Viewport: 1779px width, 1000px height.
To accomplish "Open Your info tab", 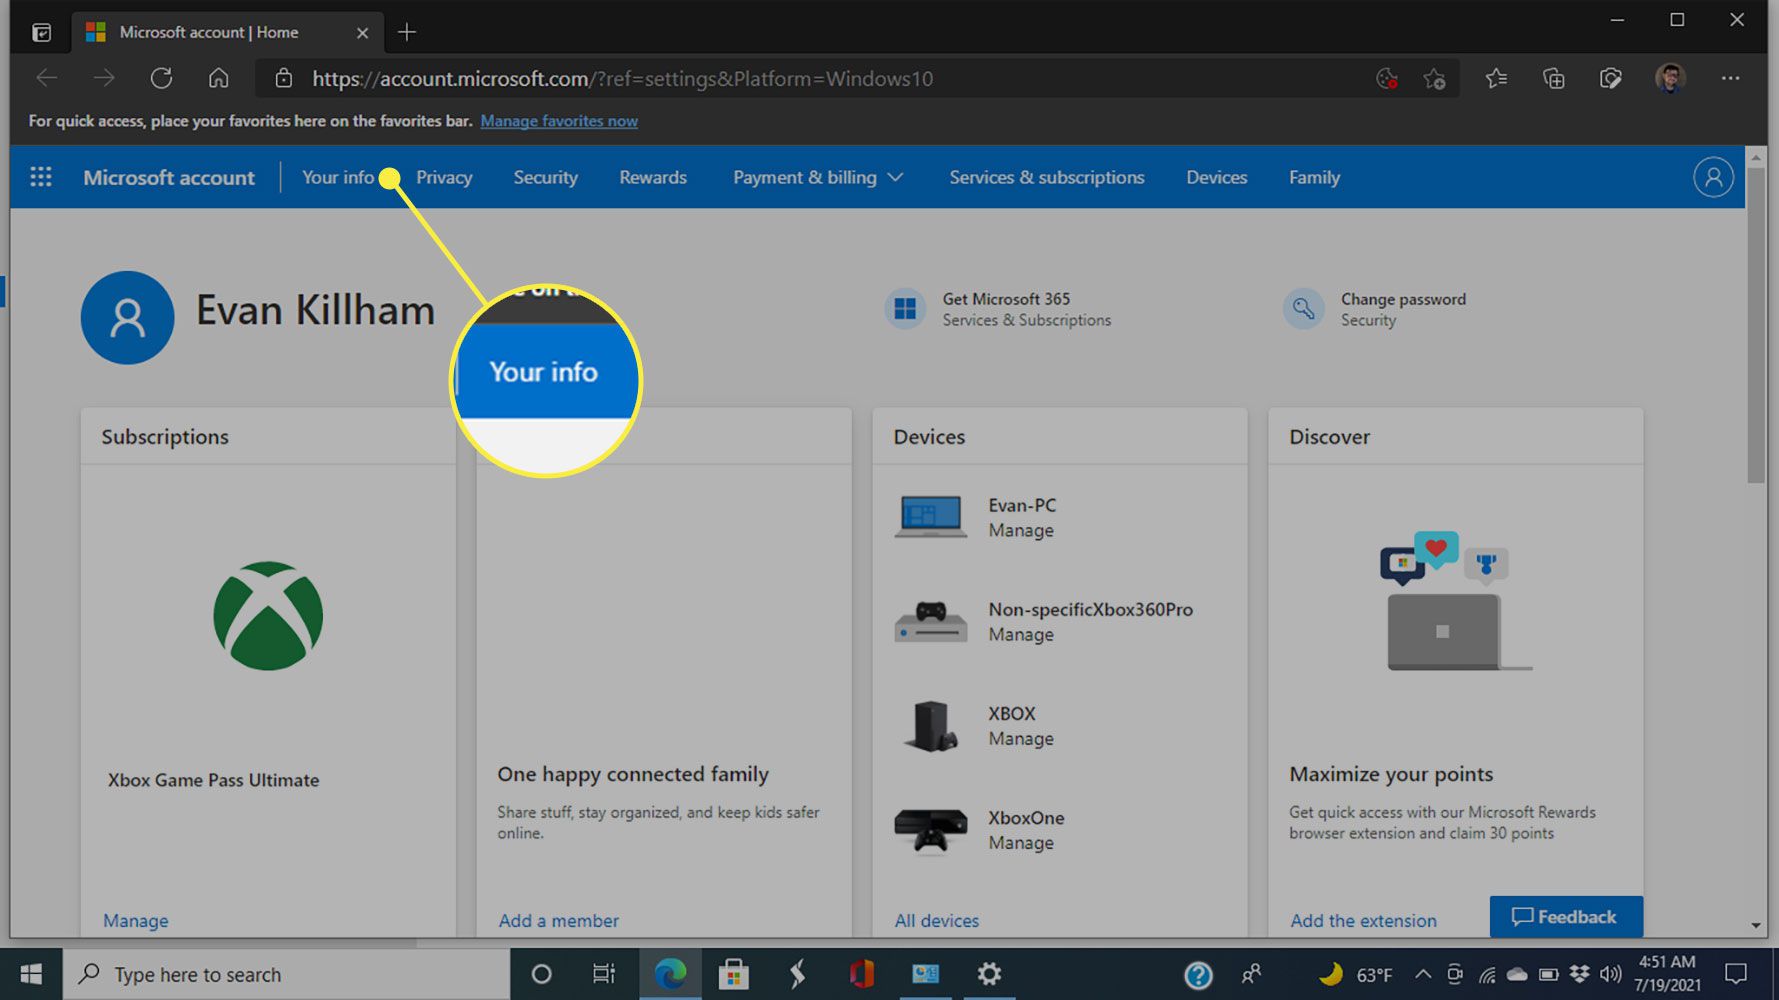I will pos(338,177).
